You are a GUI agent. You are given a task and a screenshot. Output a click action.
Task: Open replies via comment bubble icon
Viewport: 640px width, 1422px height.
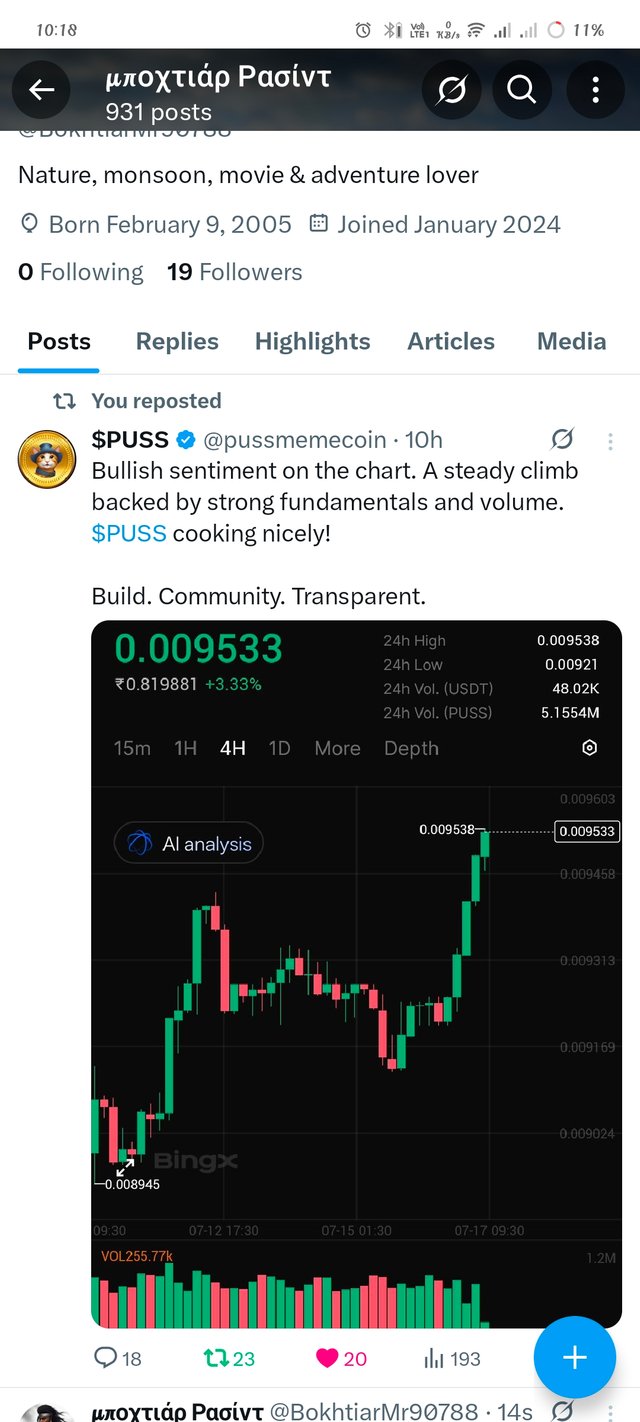[106, 1357]
